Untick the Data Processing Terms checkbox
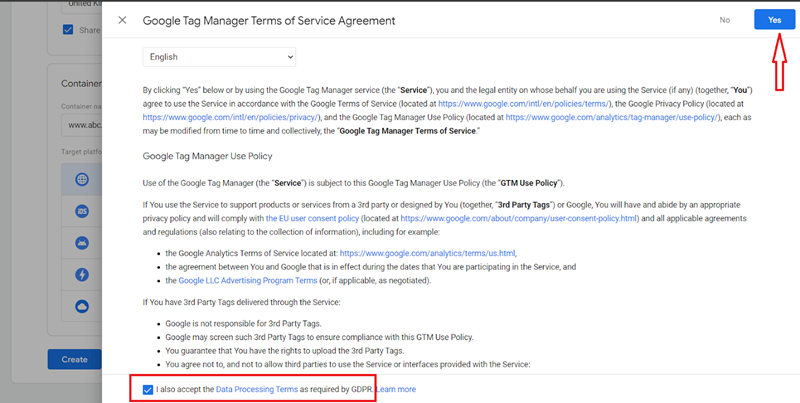 pos(148,390)
